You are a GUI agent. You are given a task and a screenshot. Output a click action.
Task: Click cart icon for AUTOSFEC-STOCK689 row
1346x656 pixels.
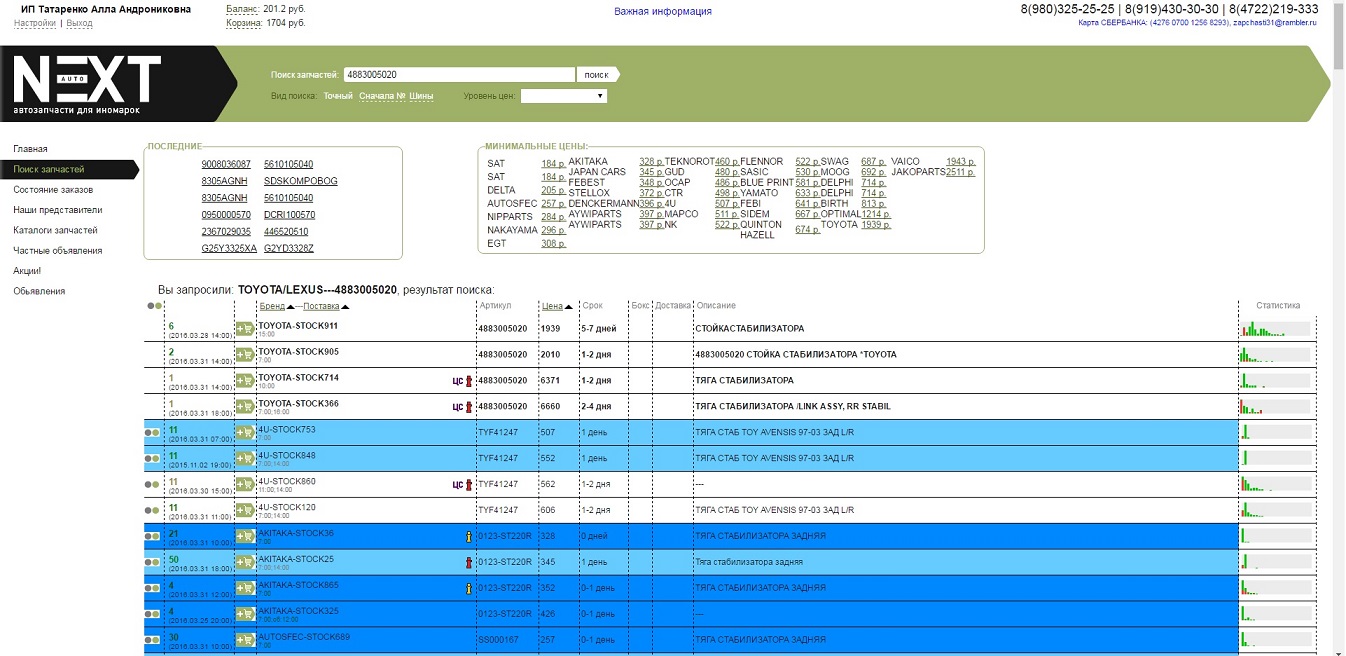[245, 640]
